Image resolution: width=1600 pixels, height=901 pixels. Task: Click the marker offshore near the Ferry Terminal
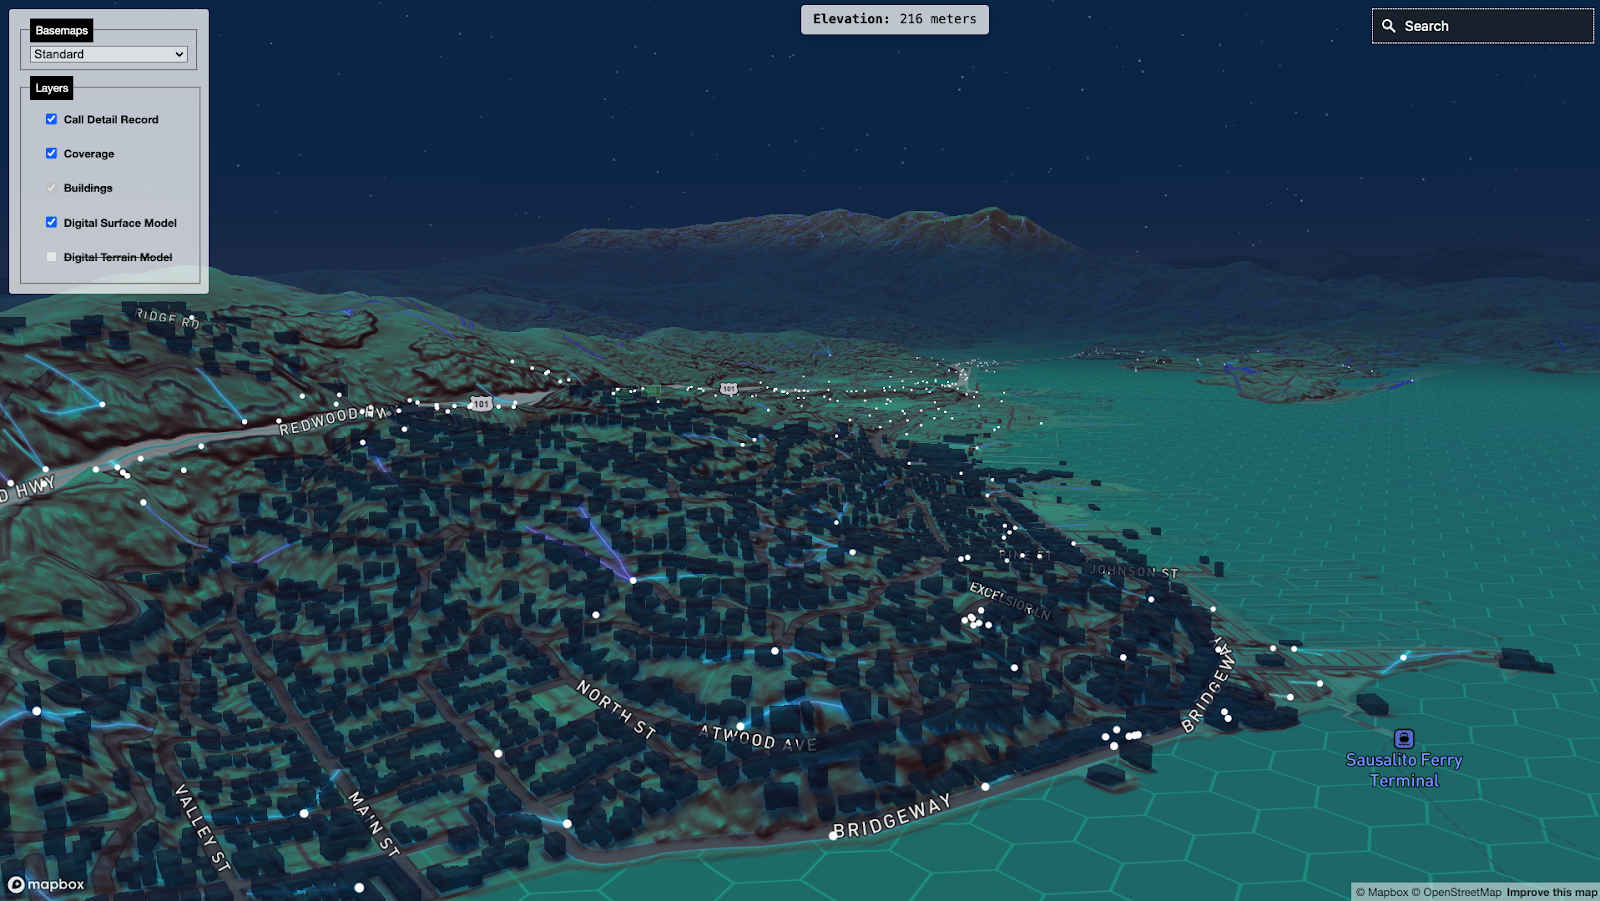pos(1405,657)
